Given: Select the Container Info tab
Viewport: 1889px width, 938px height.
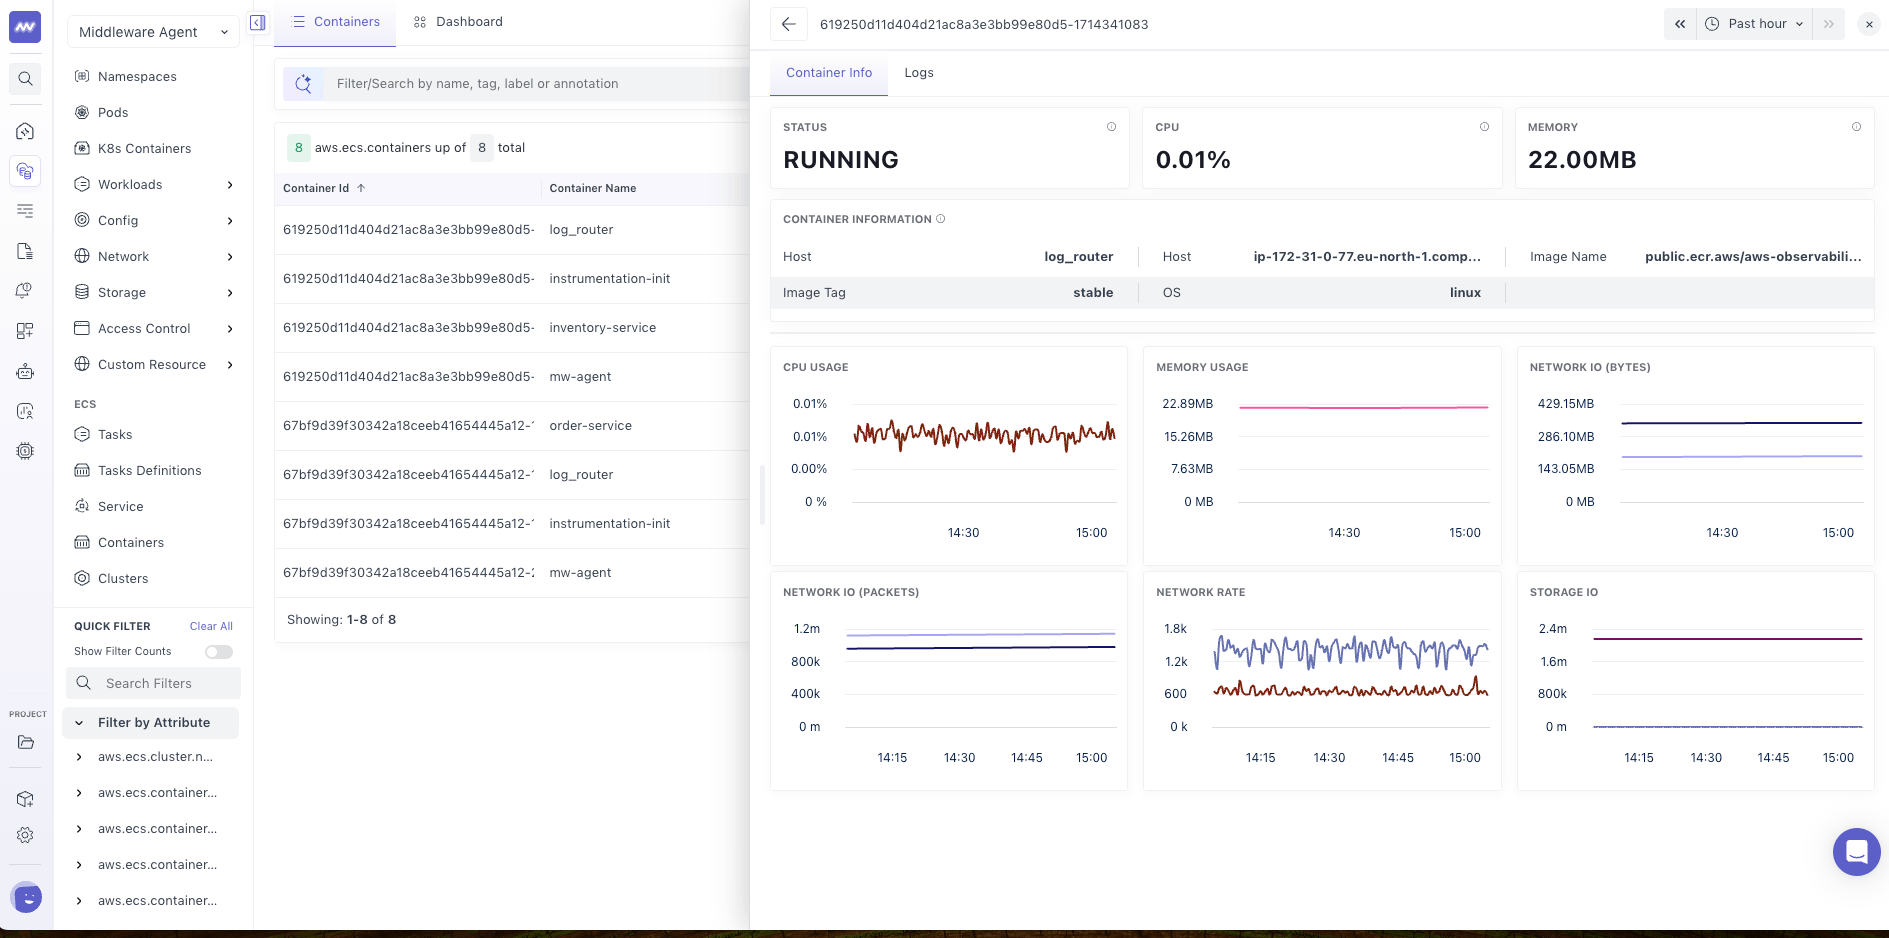Looking at the screenshot, I should (x=829, y=73).
